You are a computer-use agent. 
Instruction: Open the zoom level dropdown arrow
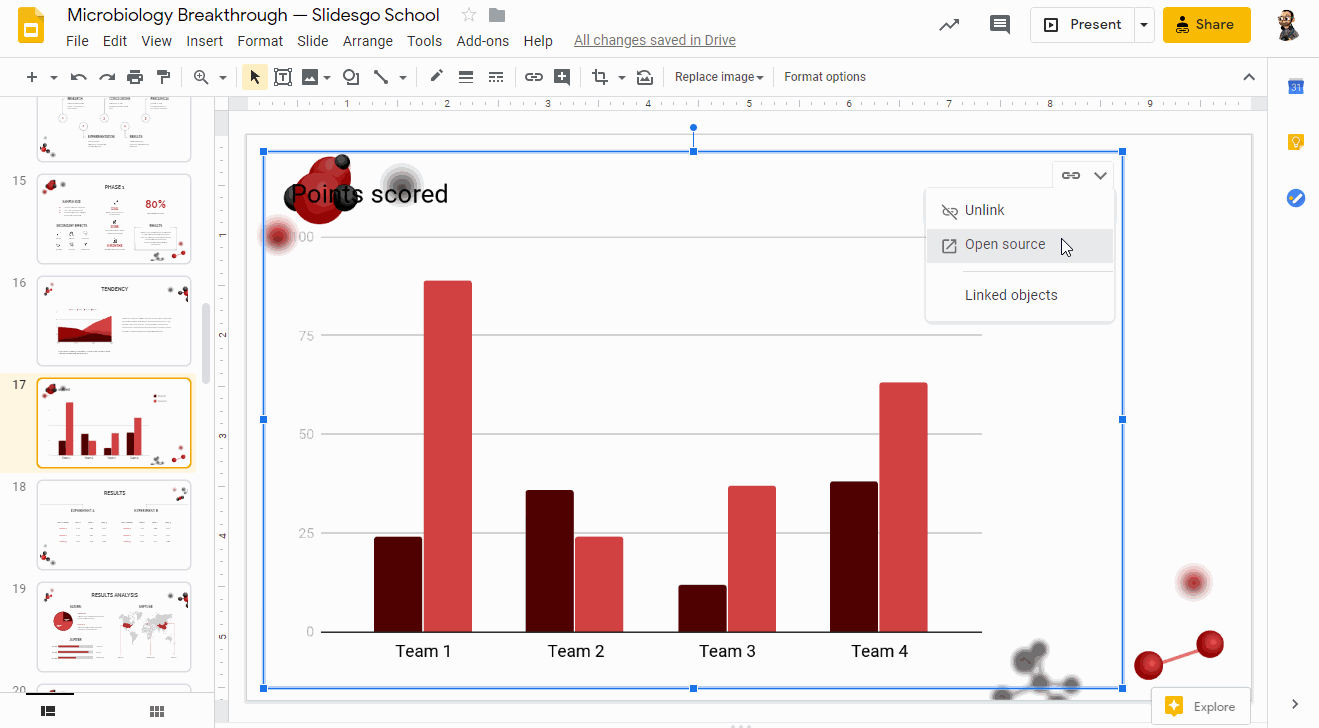[222, 77]
